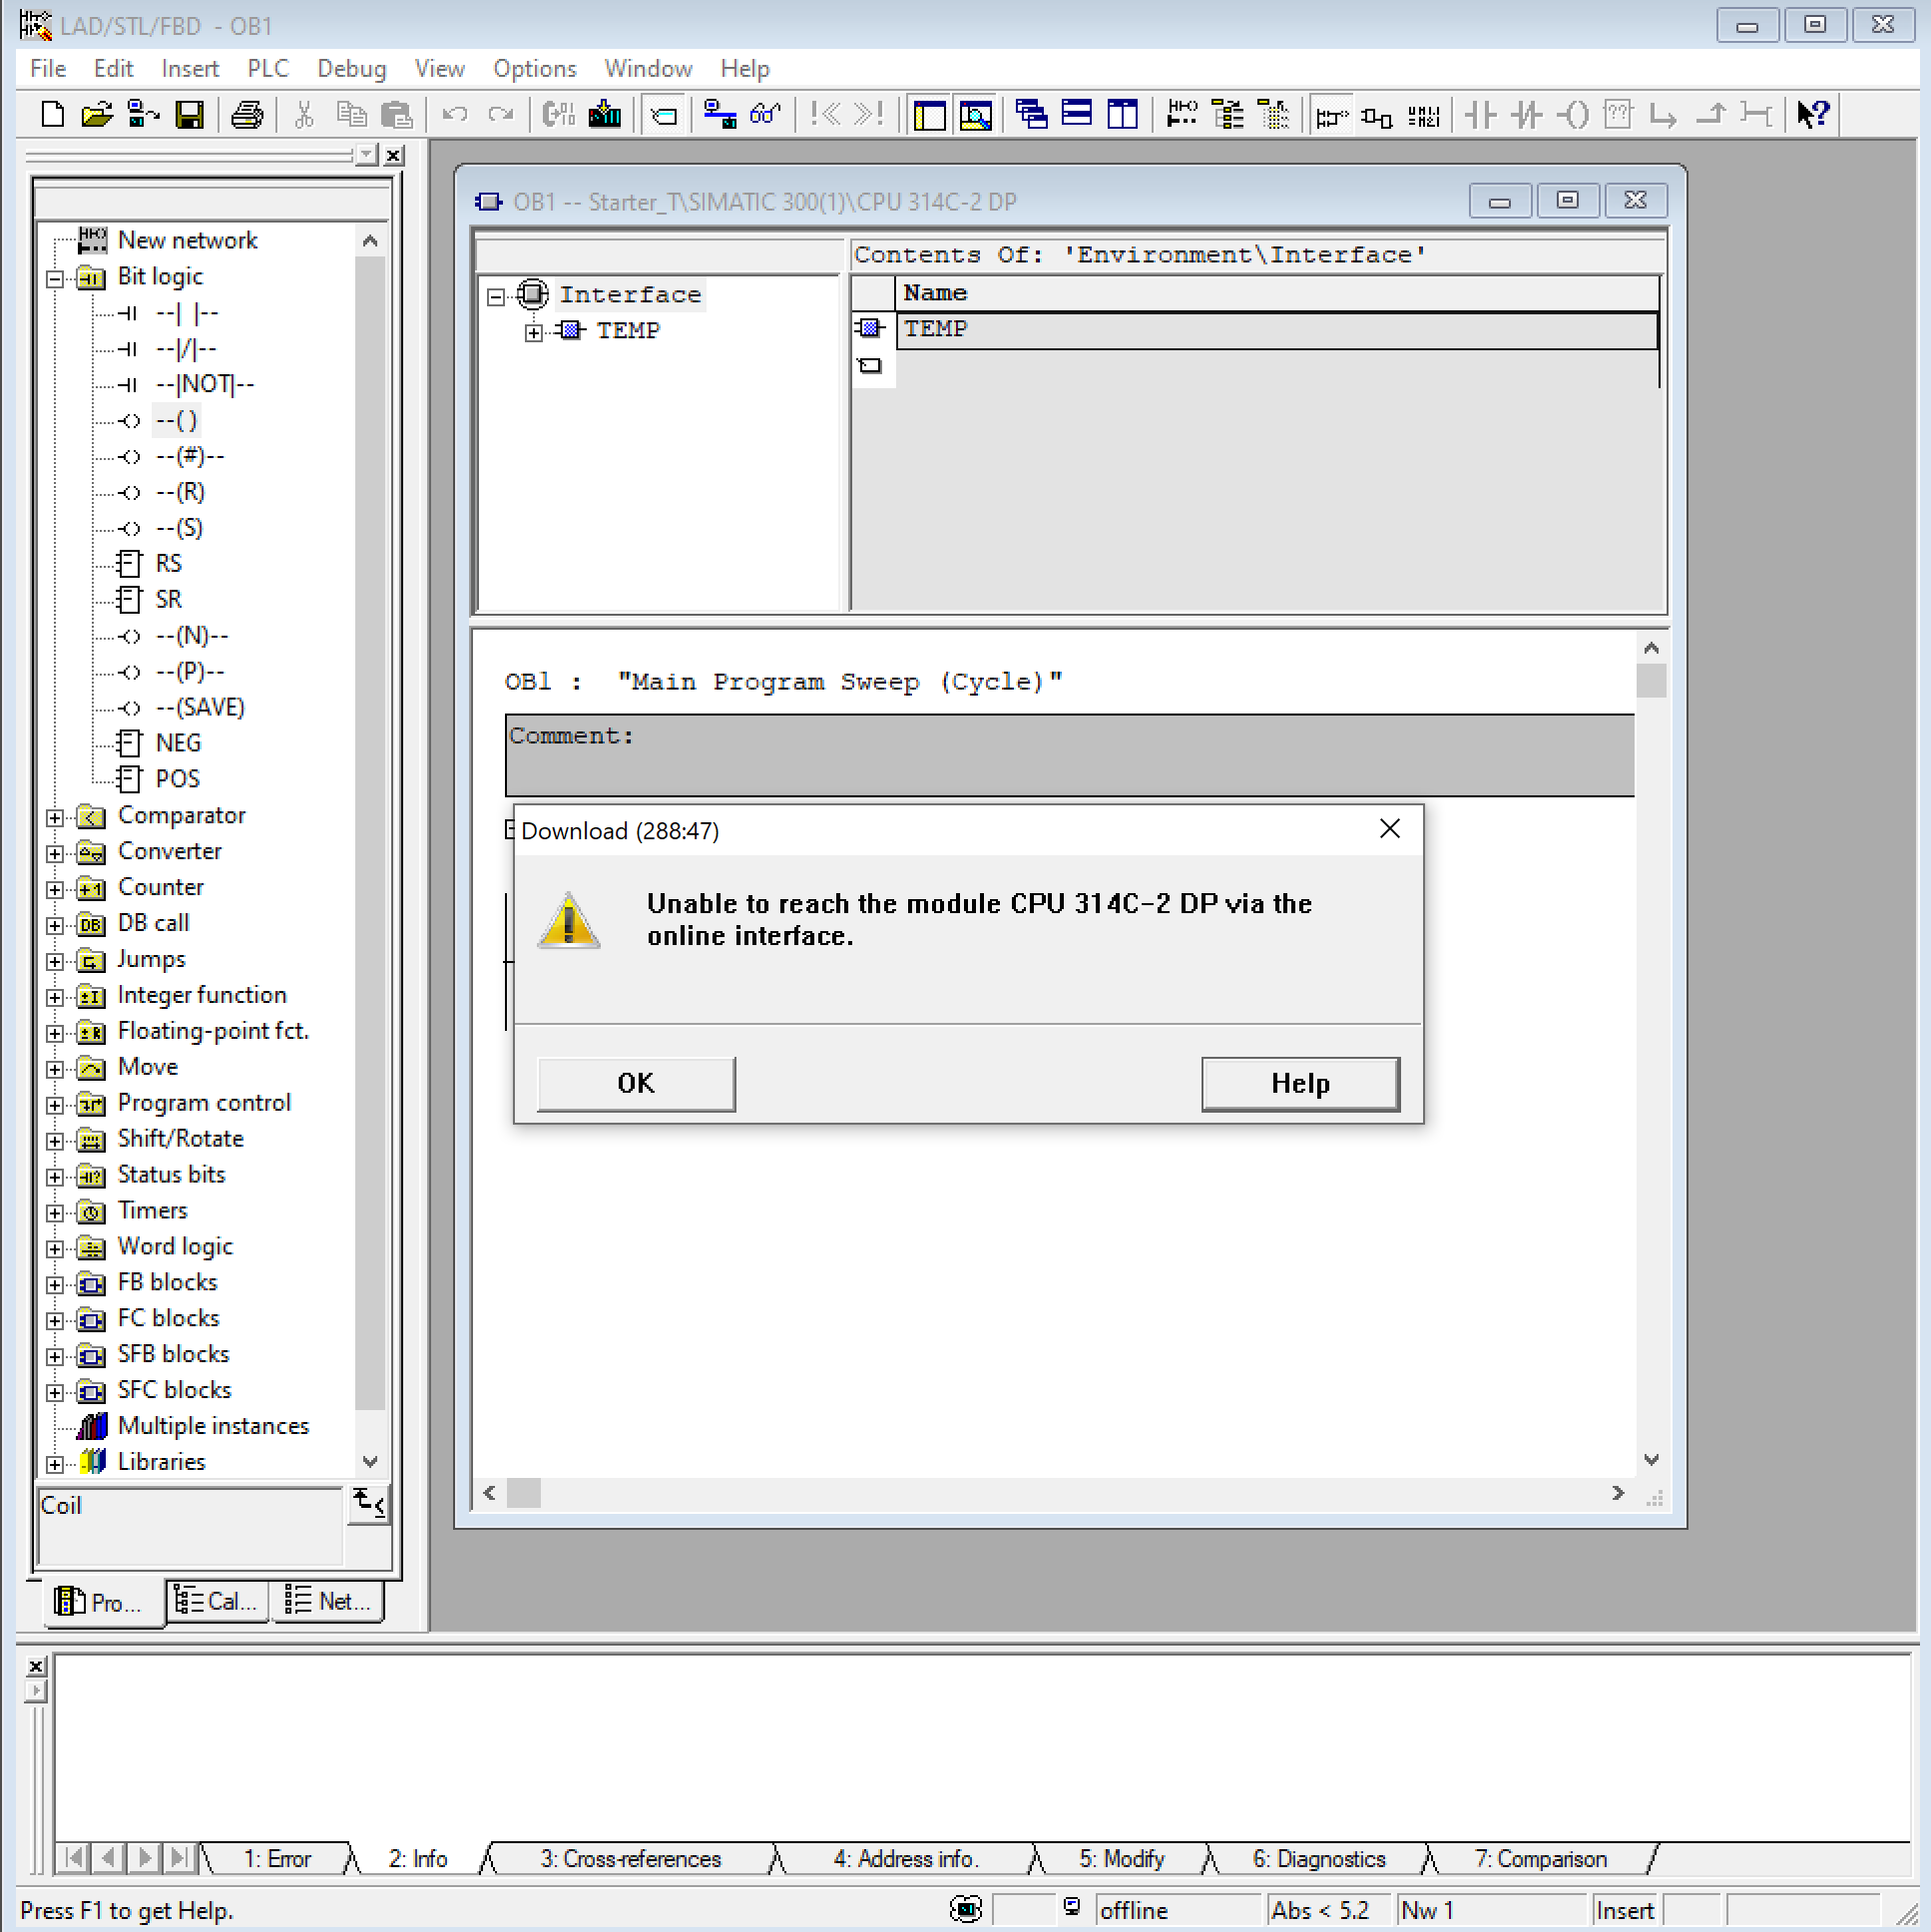Open the File menu
1931x1932 pixels.
coord(48,68)
